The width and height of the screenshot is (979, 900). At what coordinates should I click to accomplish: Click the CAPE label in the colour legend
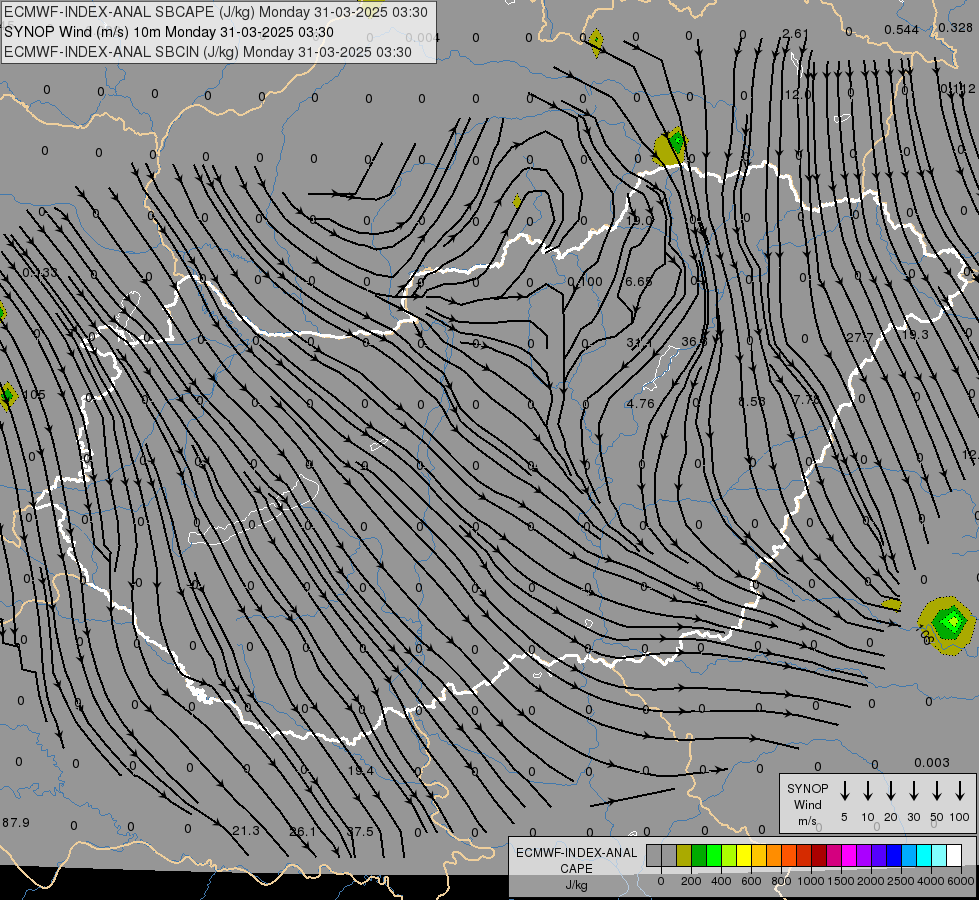click(576, 869)
